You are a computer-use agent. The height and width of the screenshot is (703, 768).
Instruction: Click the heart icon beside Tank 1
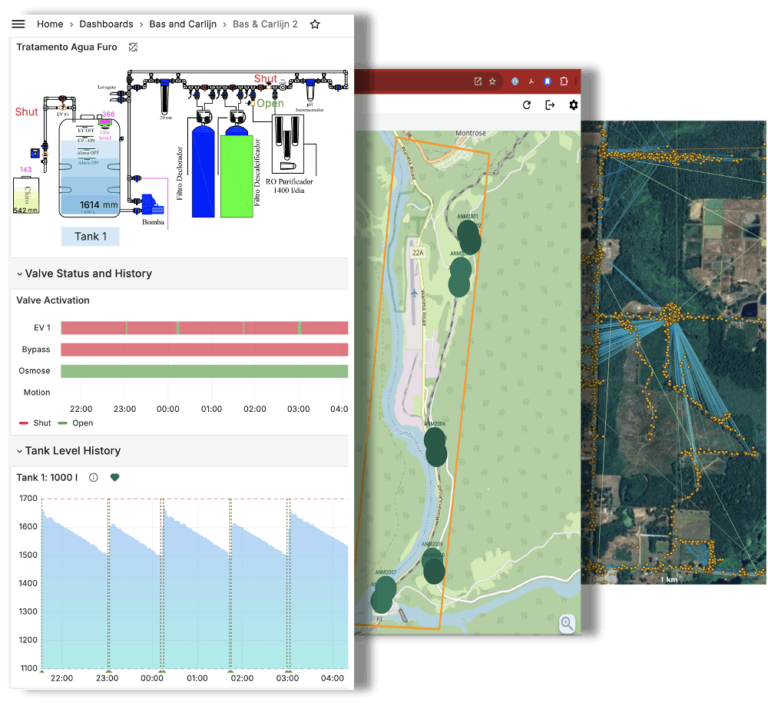click(x=115, y=477)
